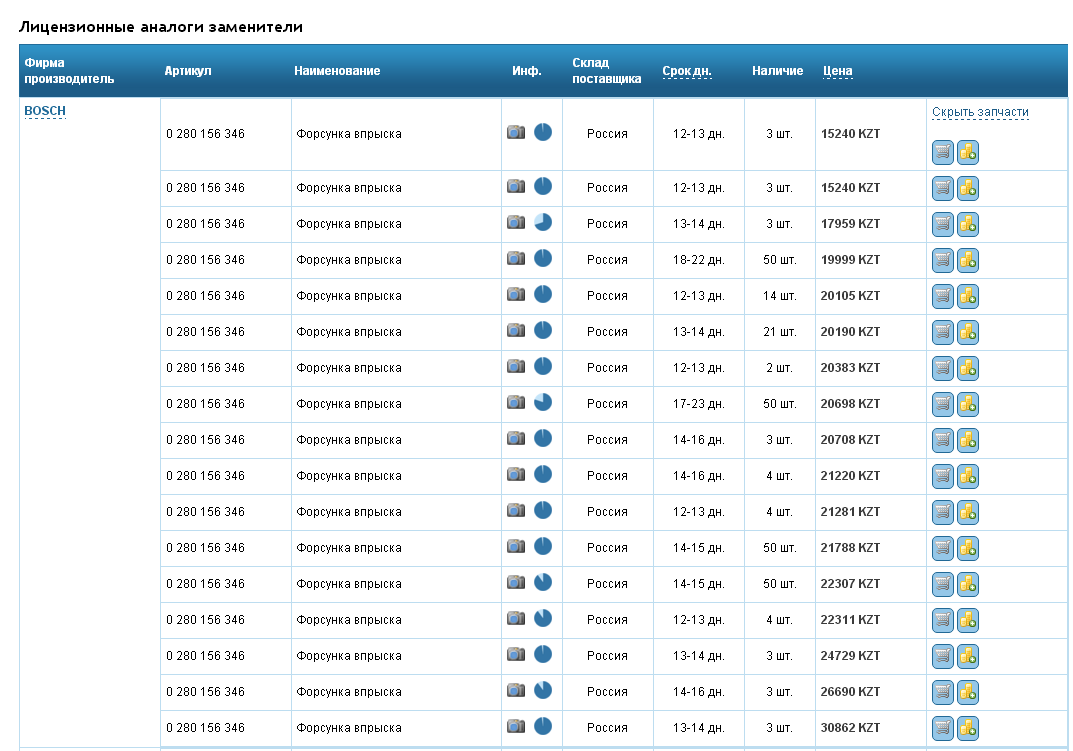Add the 21788 KZT item to cart
This screenshot has width=1073, height=751.
pos(942,548)
